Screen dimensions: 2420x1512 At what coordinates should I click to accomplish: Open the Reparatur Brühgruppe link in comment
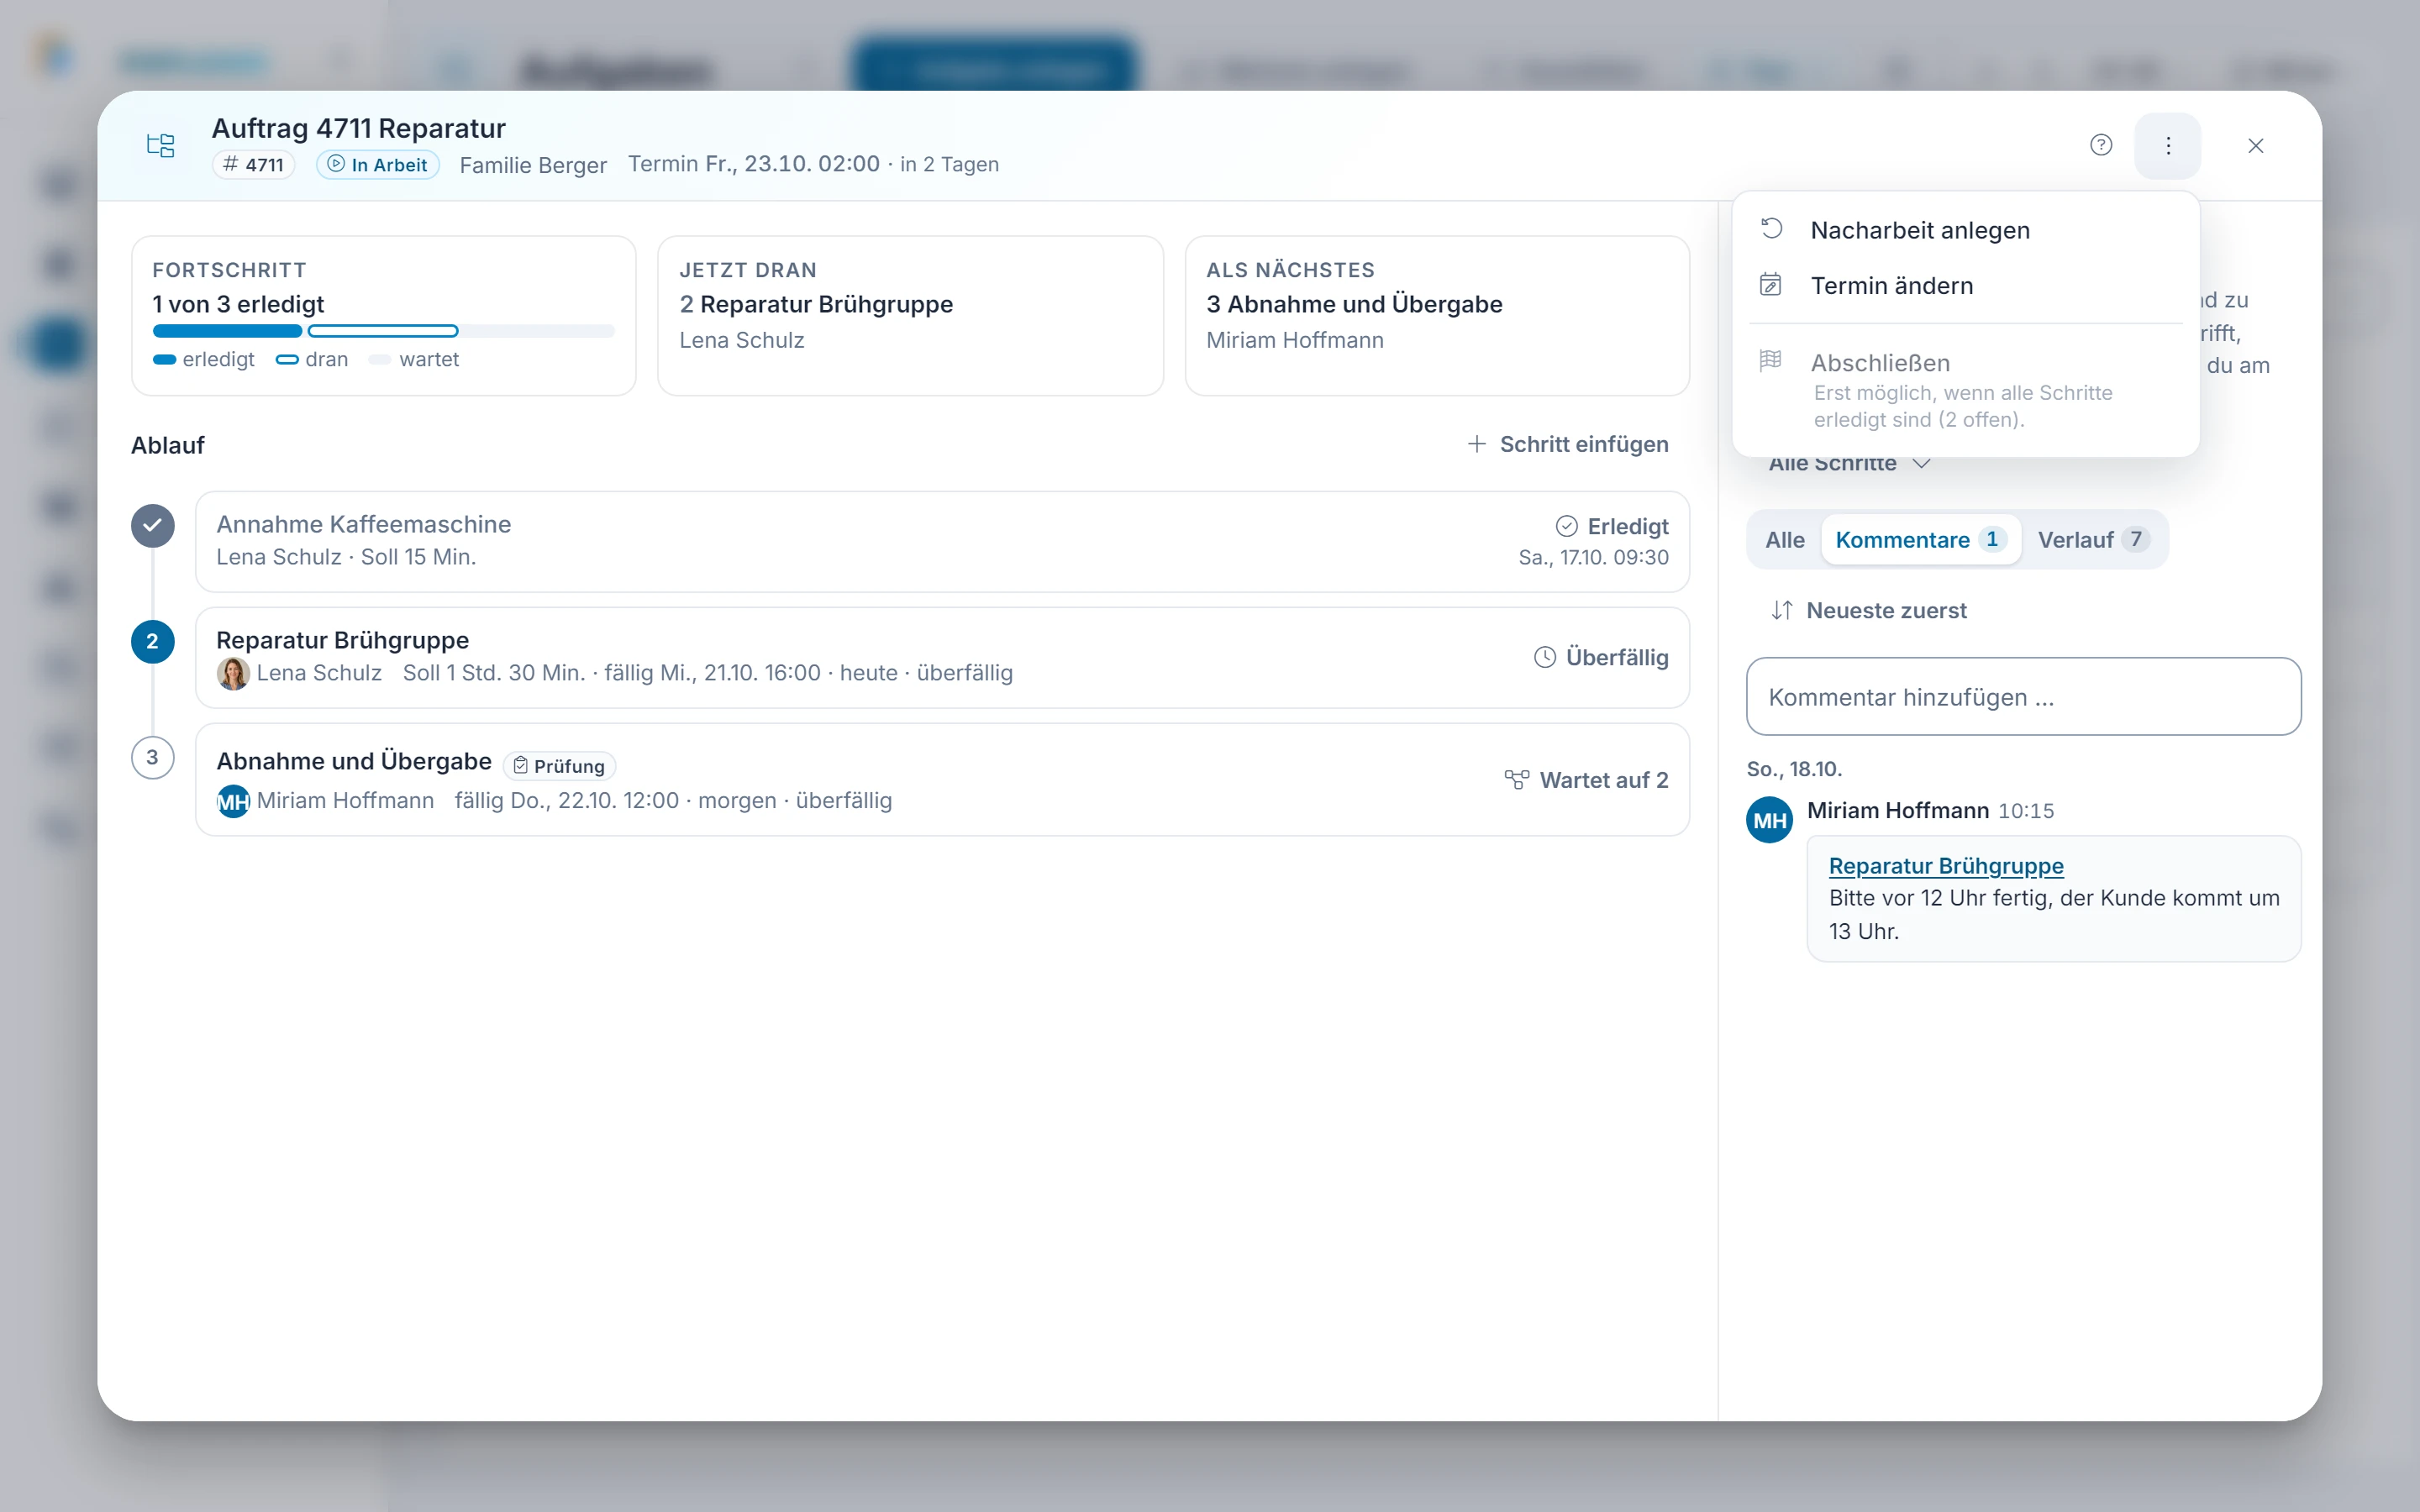point(1945,866)
